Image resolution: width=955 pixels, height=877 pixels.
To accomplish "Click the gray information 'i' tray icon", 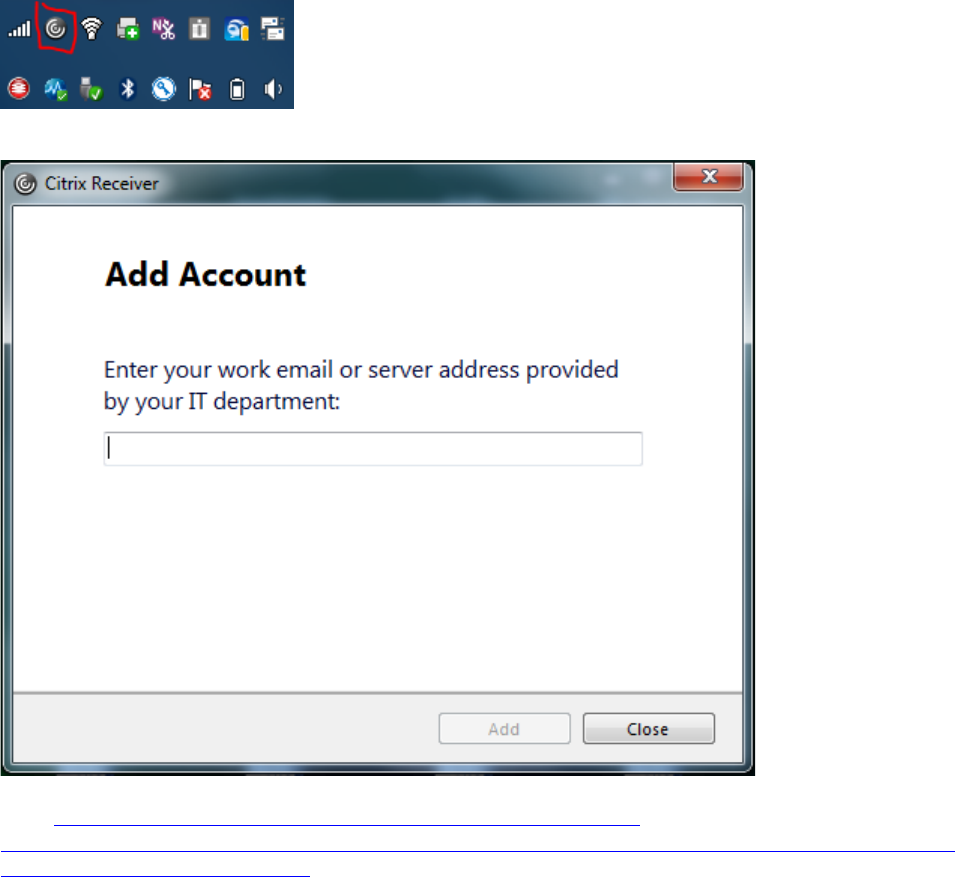I will (x=200, y=29).
